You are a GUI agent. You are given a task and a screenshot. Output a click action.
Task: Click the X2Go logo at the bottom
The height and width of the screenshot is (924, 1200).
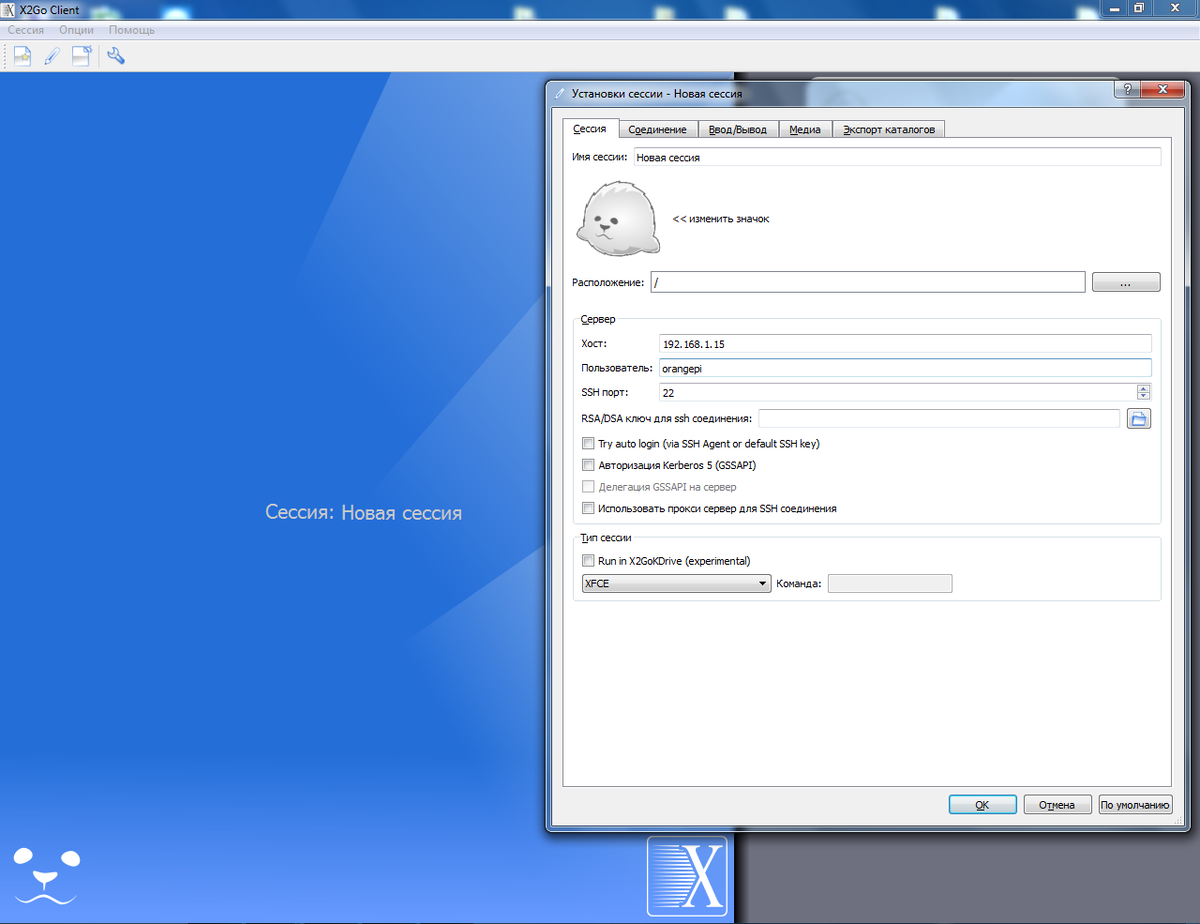click(687, 878)
